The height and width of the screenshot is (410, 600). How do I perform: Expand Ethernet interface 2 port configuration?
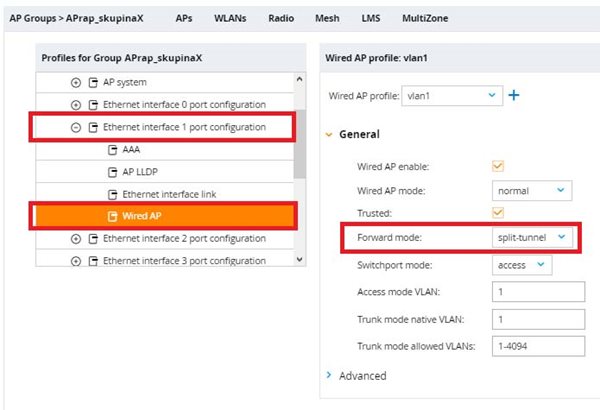76,238
